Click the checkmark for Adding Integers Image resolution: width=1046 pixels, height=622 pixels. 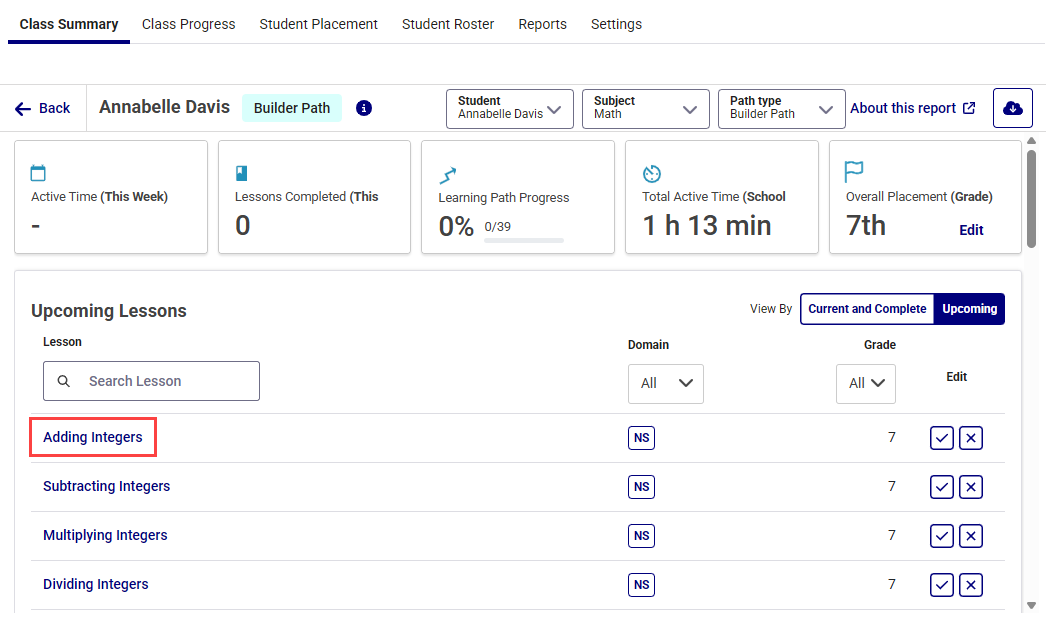tap(941, 438)
